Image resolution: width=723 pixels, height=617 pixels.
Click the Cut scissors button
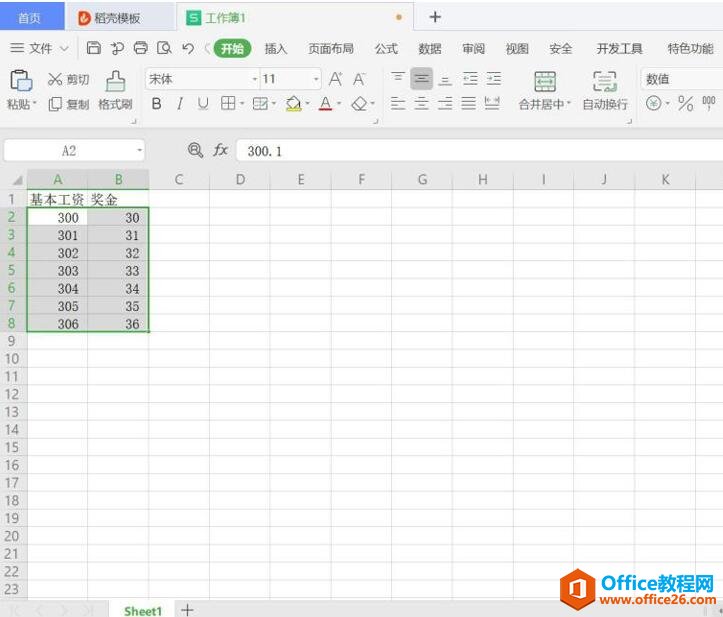point(68,80)
